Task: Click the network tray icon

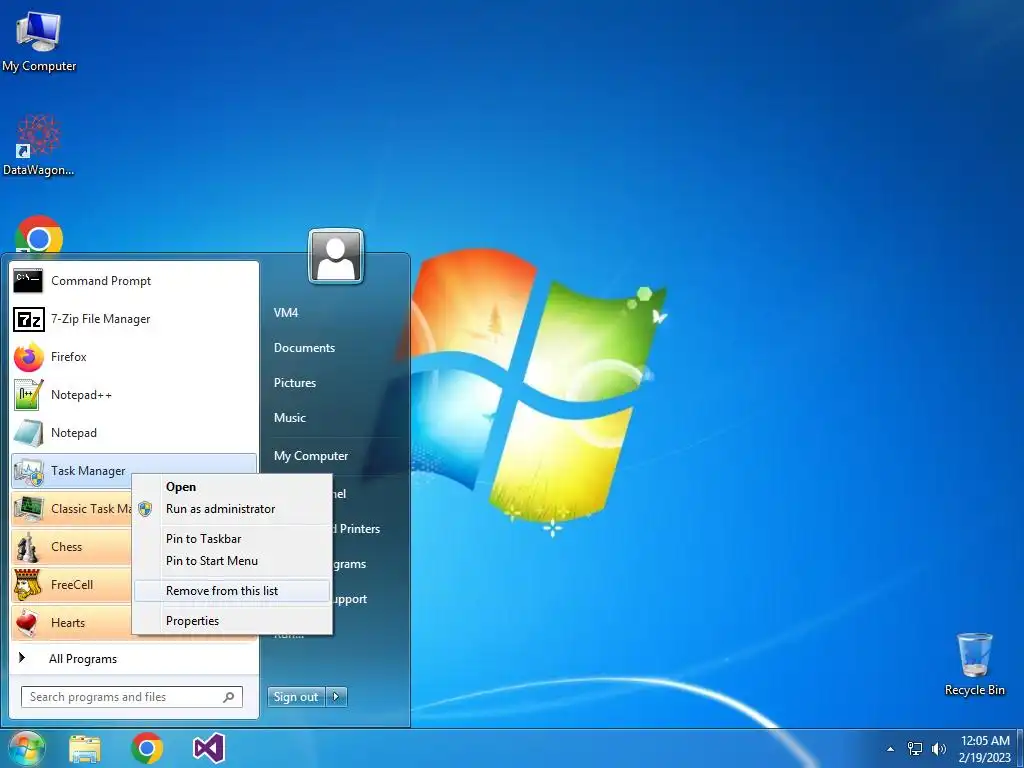Action: [x=915, y=749]
